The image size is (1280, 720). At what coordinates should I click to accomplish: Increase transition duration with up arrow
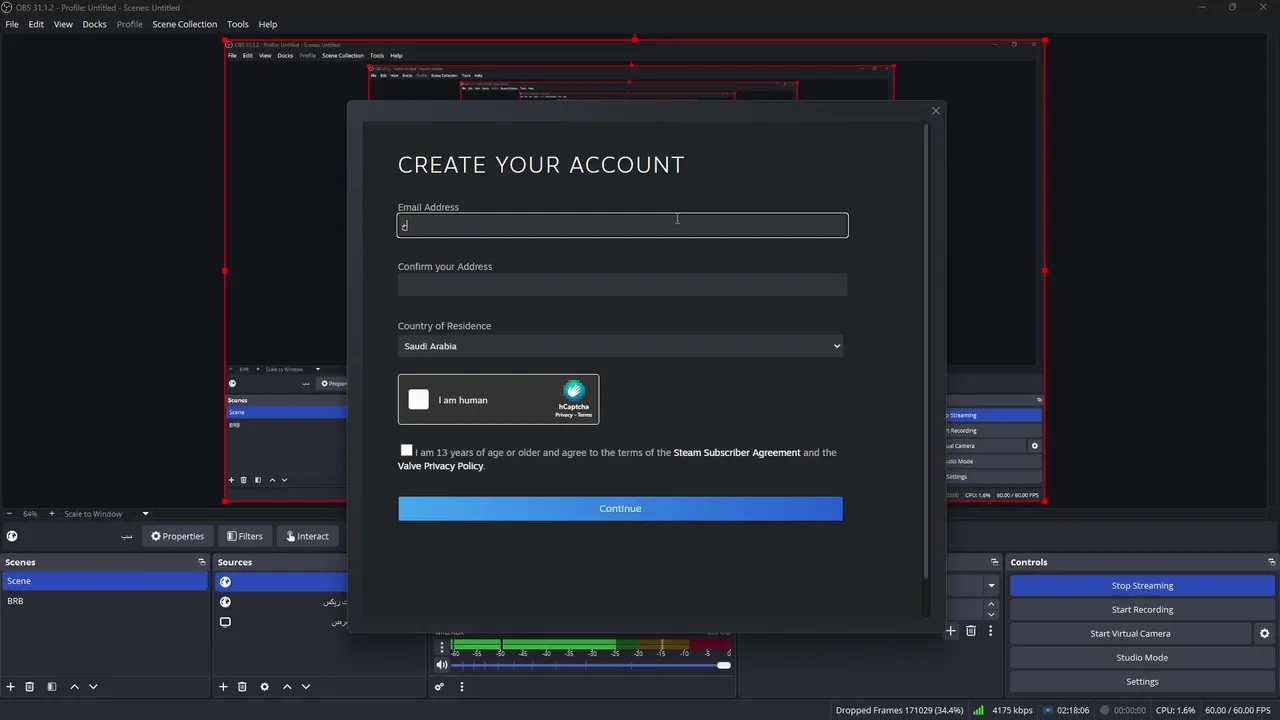(991, 604)
